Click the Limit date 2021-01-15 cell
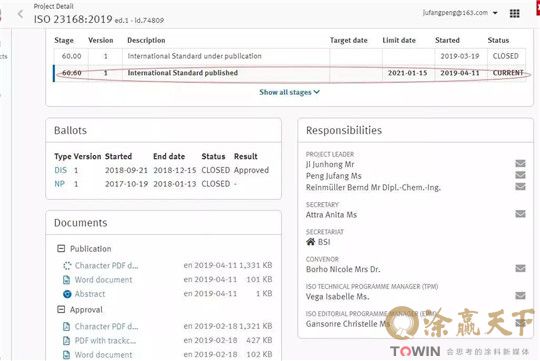540x361 pixels. [407, 73]
